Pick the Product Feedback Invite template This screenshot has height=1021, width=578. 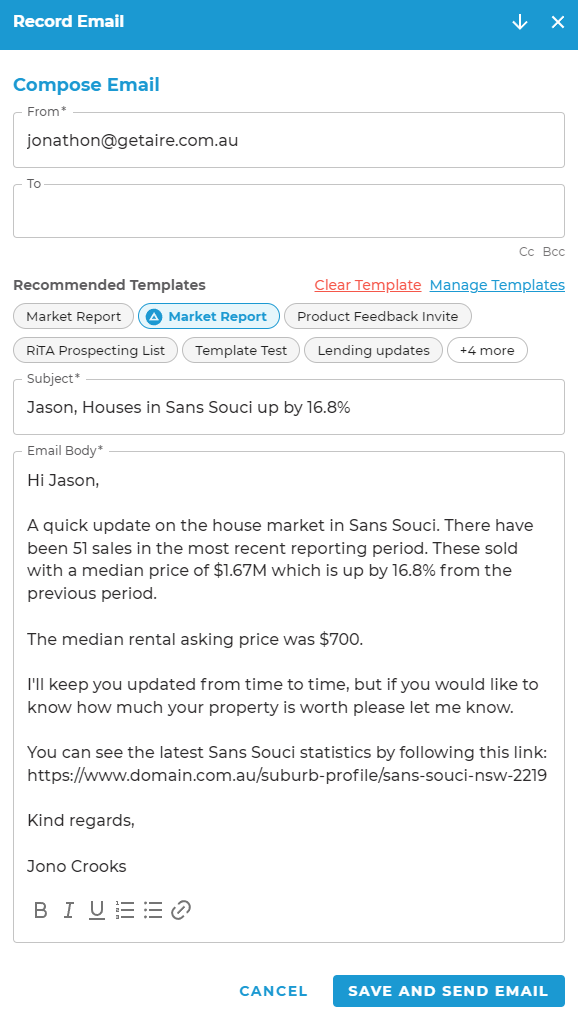point(378,316)
